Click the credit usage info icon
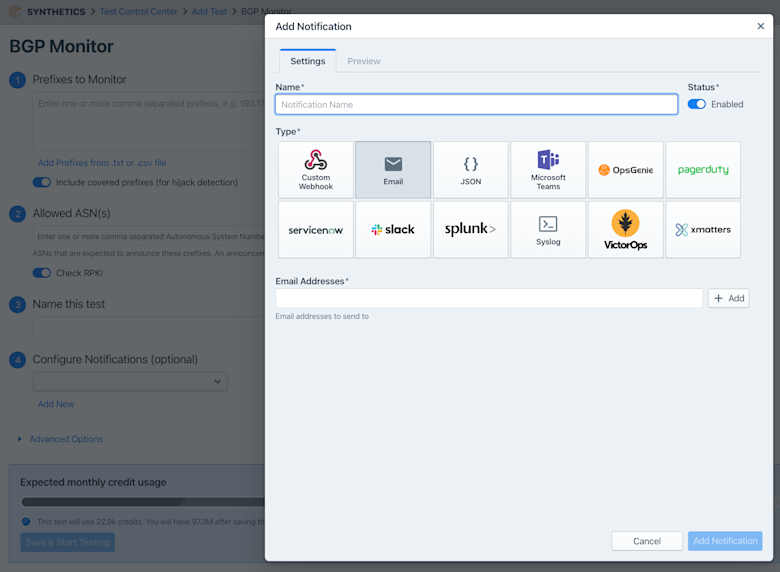The height and width of the screenshot is (572, 780). pyautogui.click(x=26, y=521)
